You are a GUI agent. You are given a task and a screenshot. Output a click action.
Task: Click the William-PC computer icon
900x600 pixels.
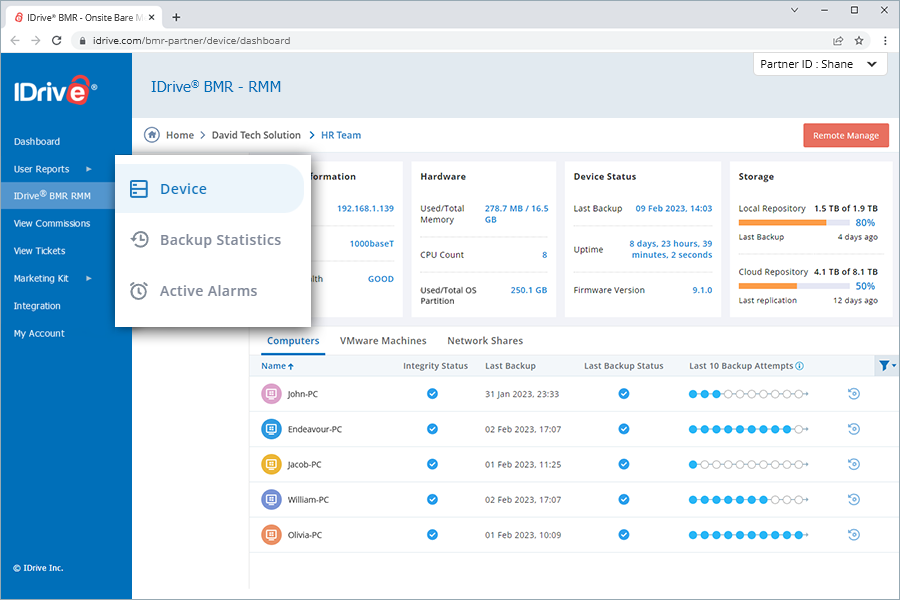click(x=271, y=500)
